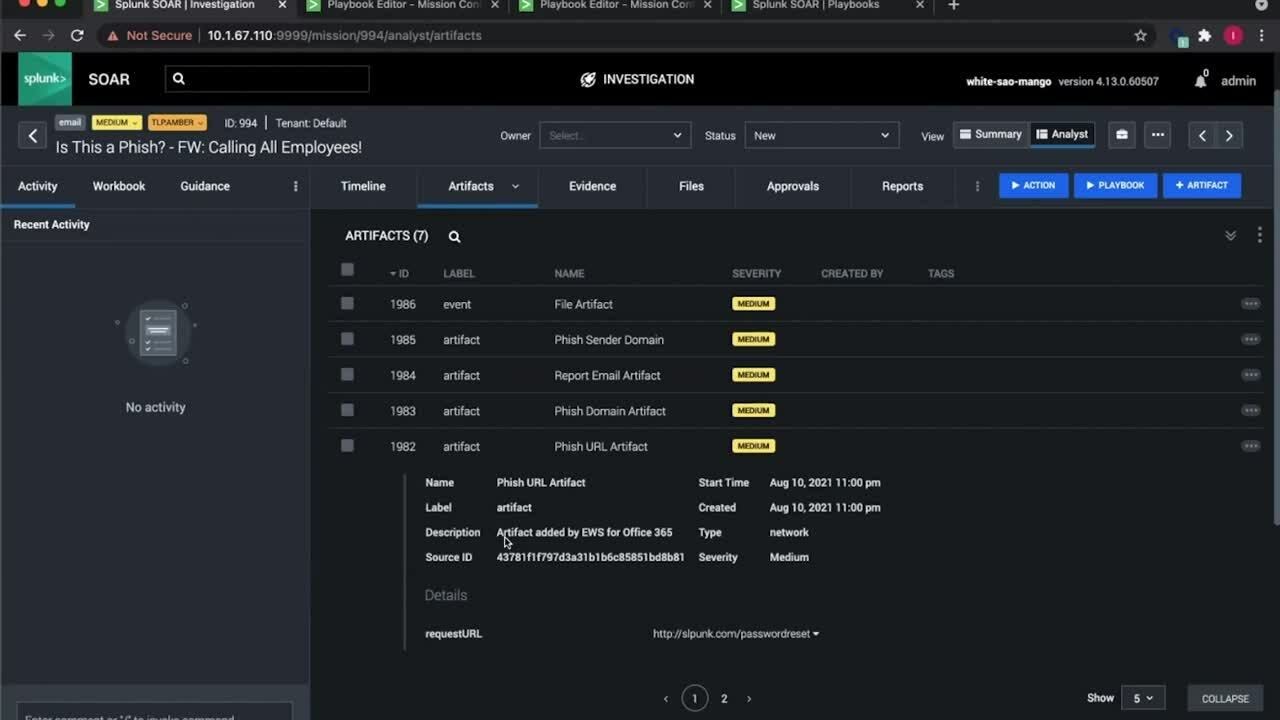Open a new browser tab
Image resolution: width=1280 pixels, height=720 pixels.
coord(953,6)
